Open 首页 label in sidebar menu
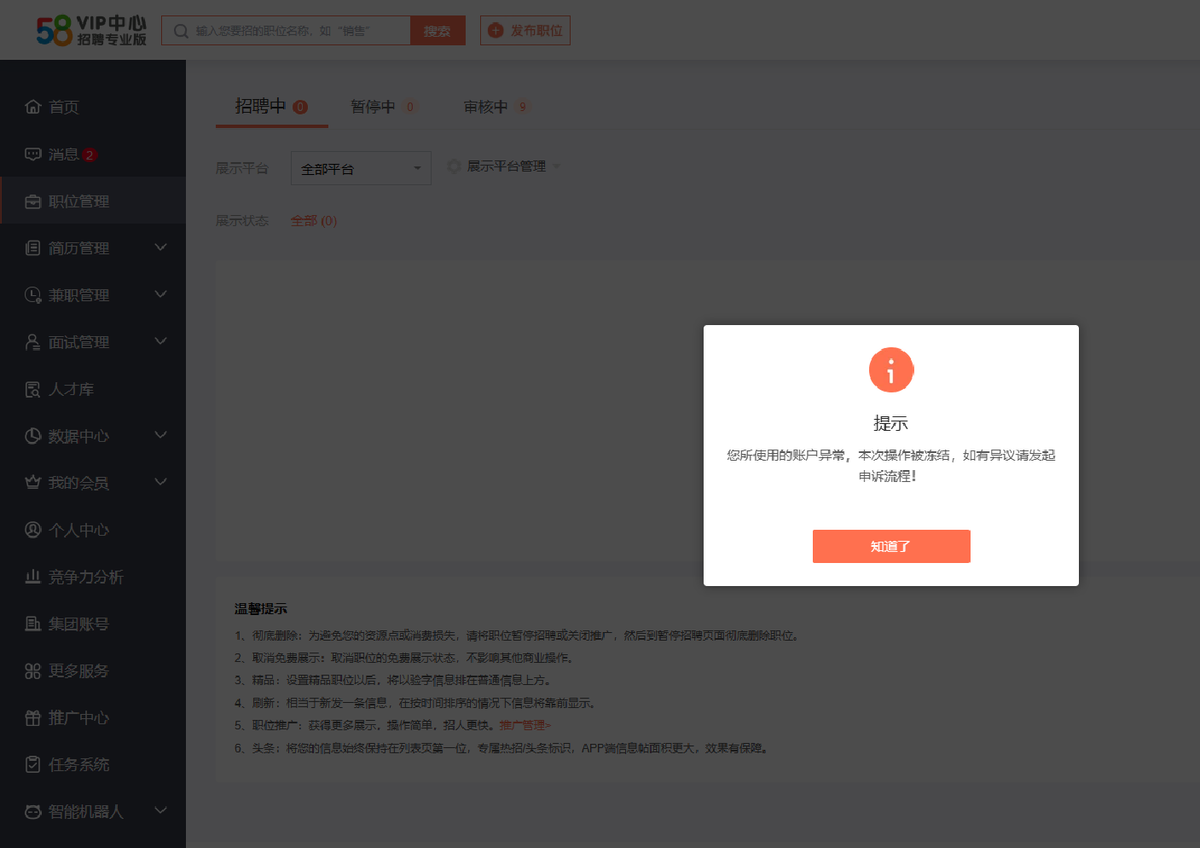The width and height of the screenshot is (1200, 848). pos(64,108)
